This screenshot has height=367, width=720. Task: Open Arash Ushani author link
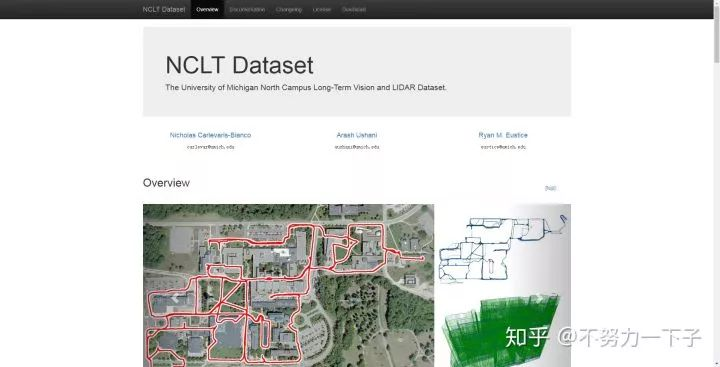[357, 135]
